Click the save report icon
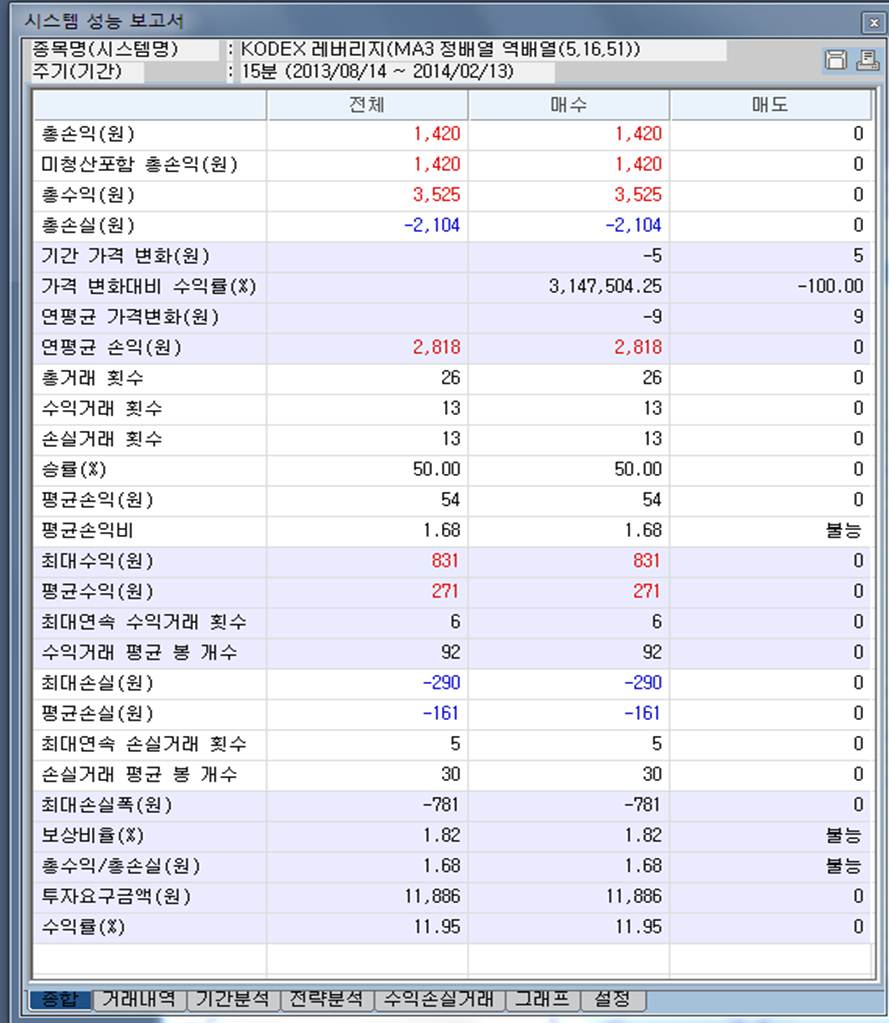The width and height of the screenshot is (889, 1023). pyautogui.click(x=835, y=61)
